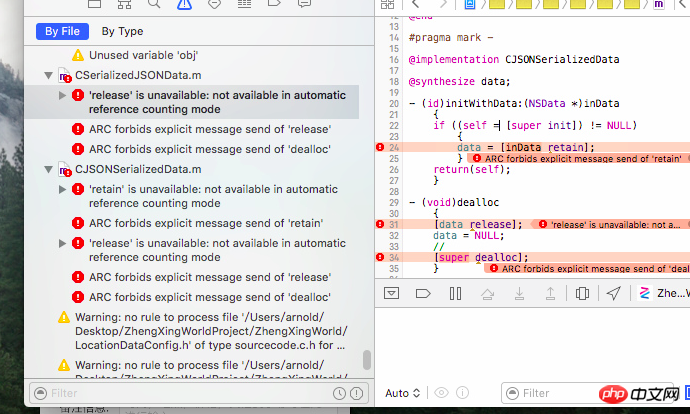The height and width of the screenshot is (414, 690).
Task: Open the Auto variables scope dropdown
Action: [403, 393]
